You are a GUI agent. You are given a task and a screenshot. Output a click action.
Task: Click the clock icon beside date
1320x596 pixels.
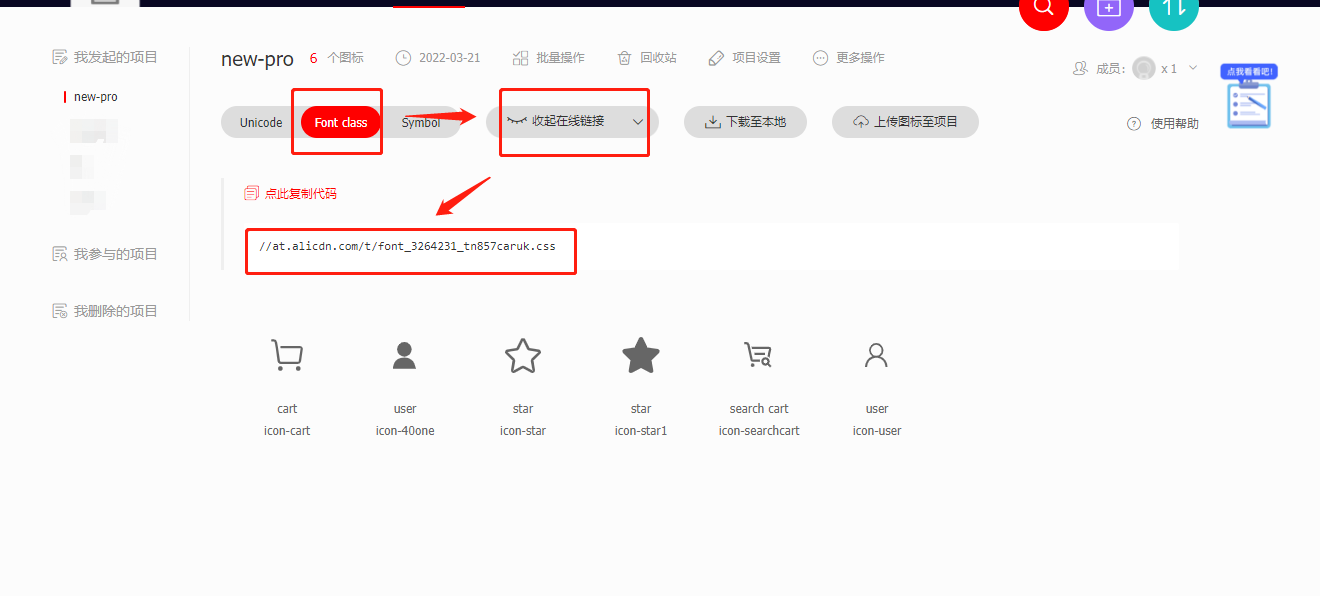[x=403, y=58]
